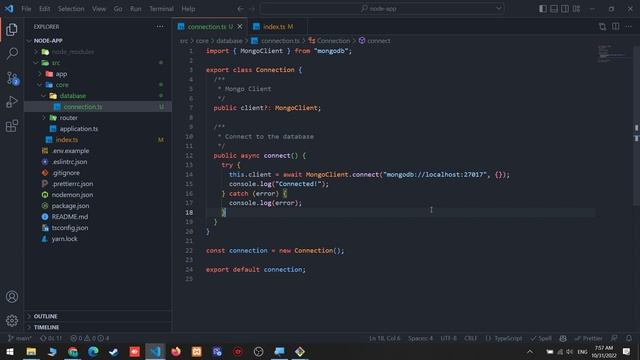
Task: Open the Selection menu
Action: pos(71,9)
